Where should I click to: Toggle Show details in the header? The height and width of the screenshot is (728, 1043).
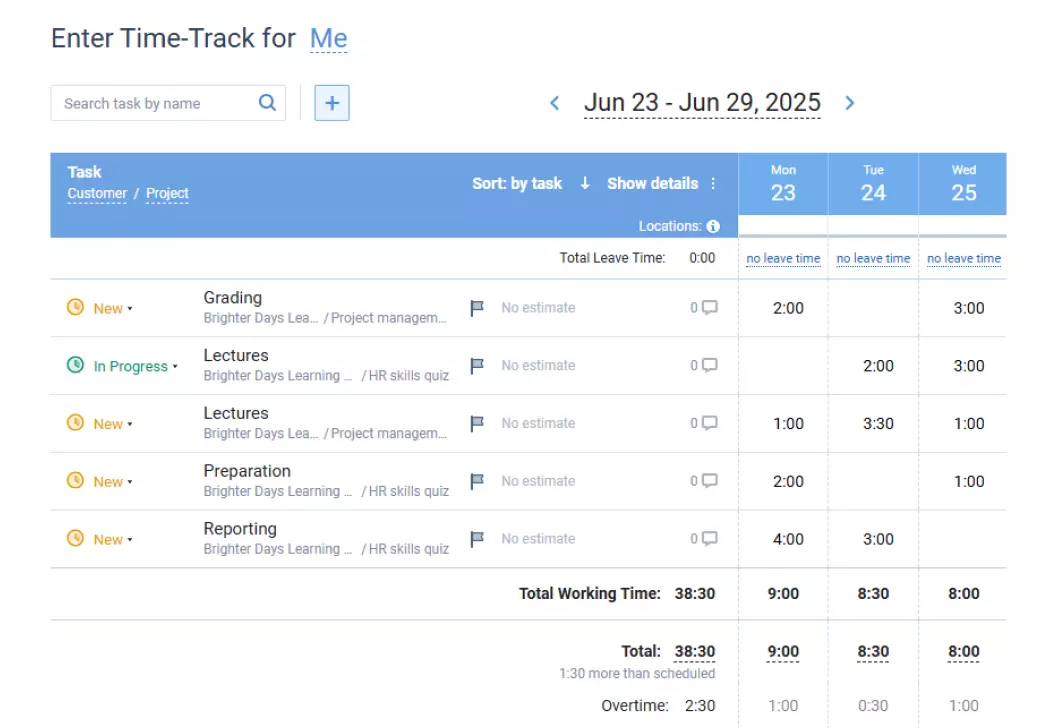point(652,183)
